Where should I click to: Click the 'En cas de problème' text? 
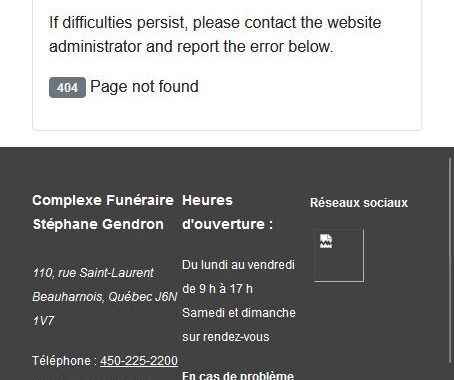click(238, 375)
